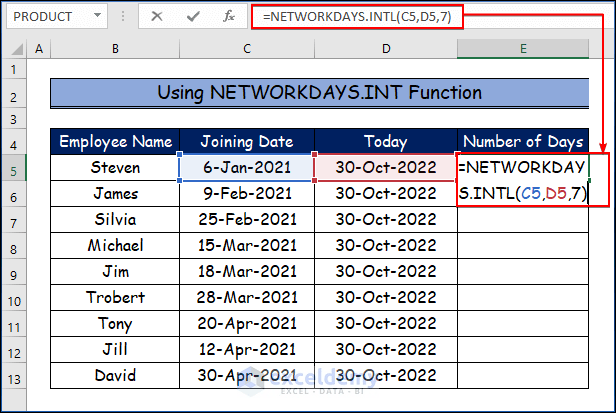Select row 3 header
This screenshot has width=616, height=413.
[14, 119]
